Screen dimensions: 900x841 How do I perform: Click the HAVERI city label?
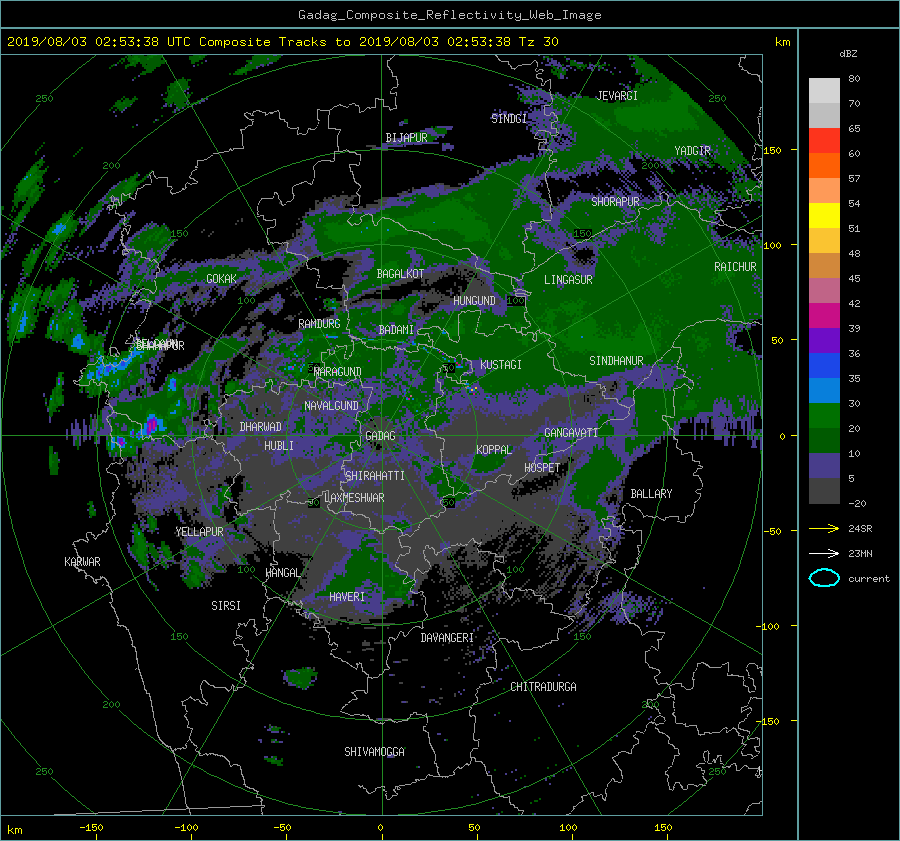(x=347, y=597)
